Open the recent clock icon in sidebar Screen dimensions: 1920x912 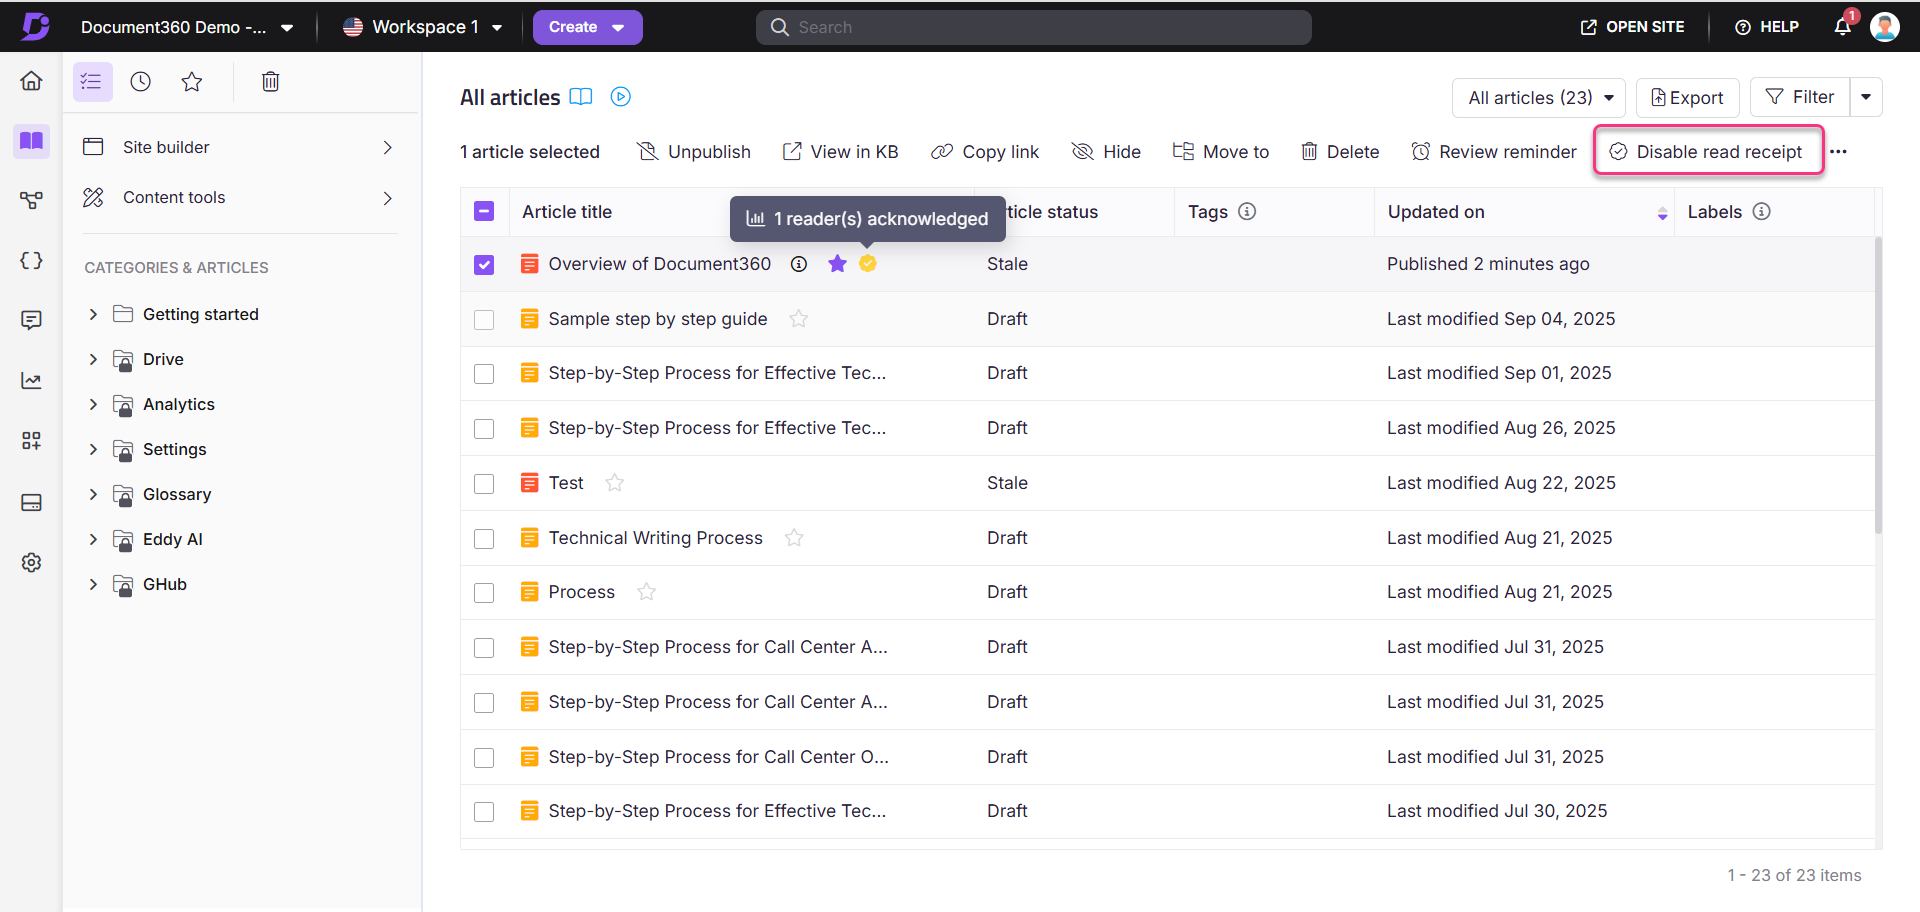pos(141,82)
